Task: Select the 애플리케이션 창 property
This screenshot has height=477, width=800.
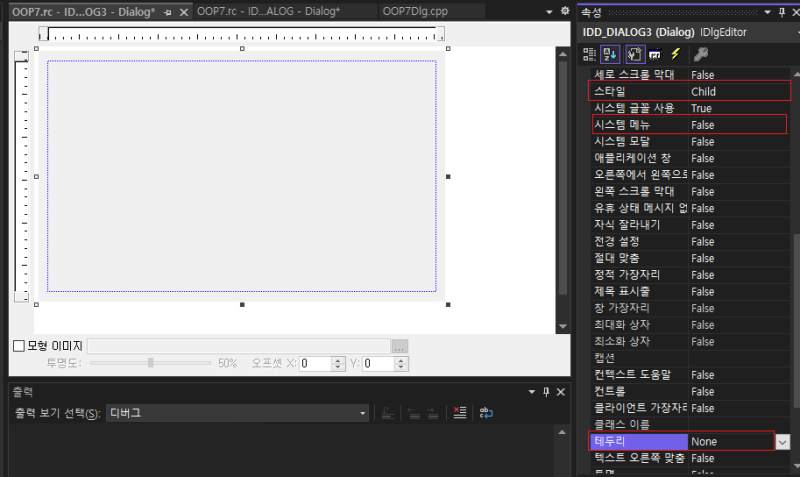Action: pos(632,158)
